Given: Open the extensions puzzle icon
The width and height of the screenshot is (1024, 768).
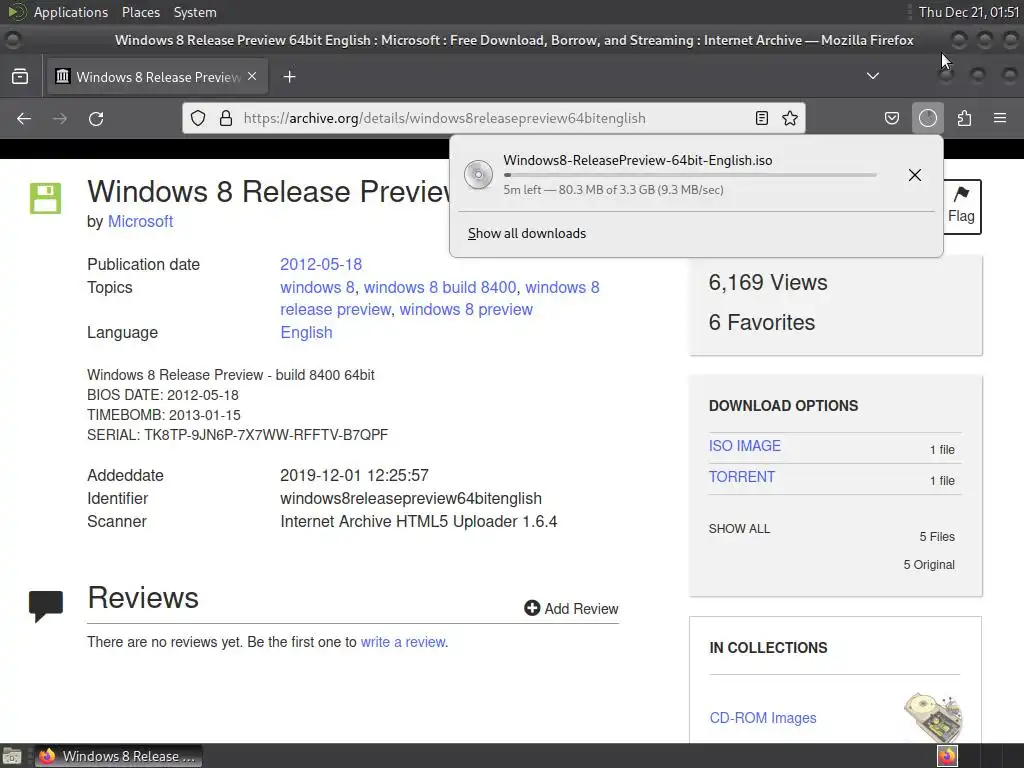Looking at the screenshot, I should click(965, 118).
